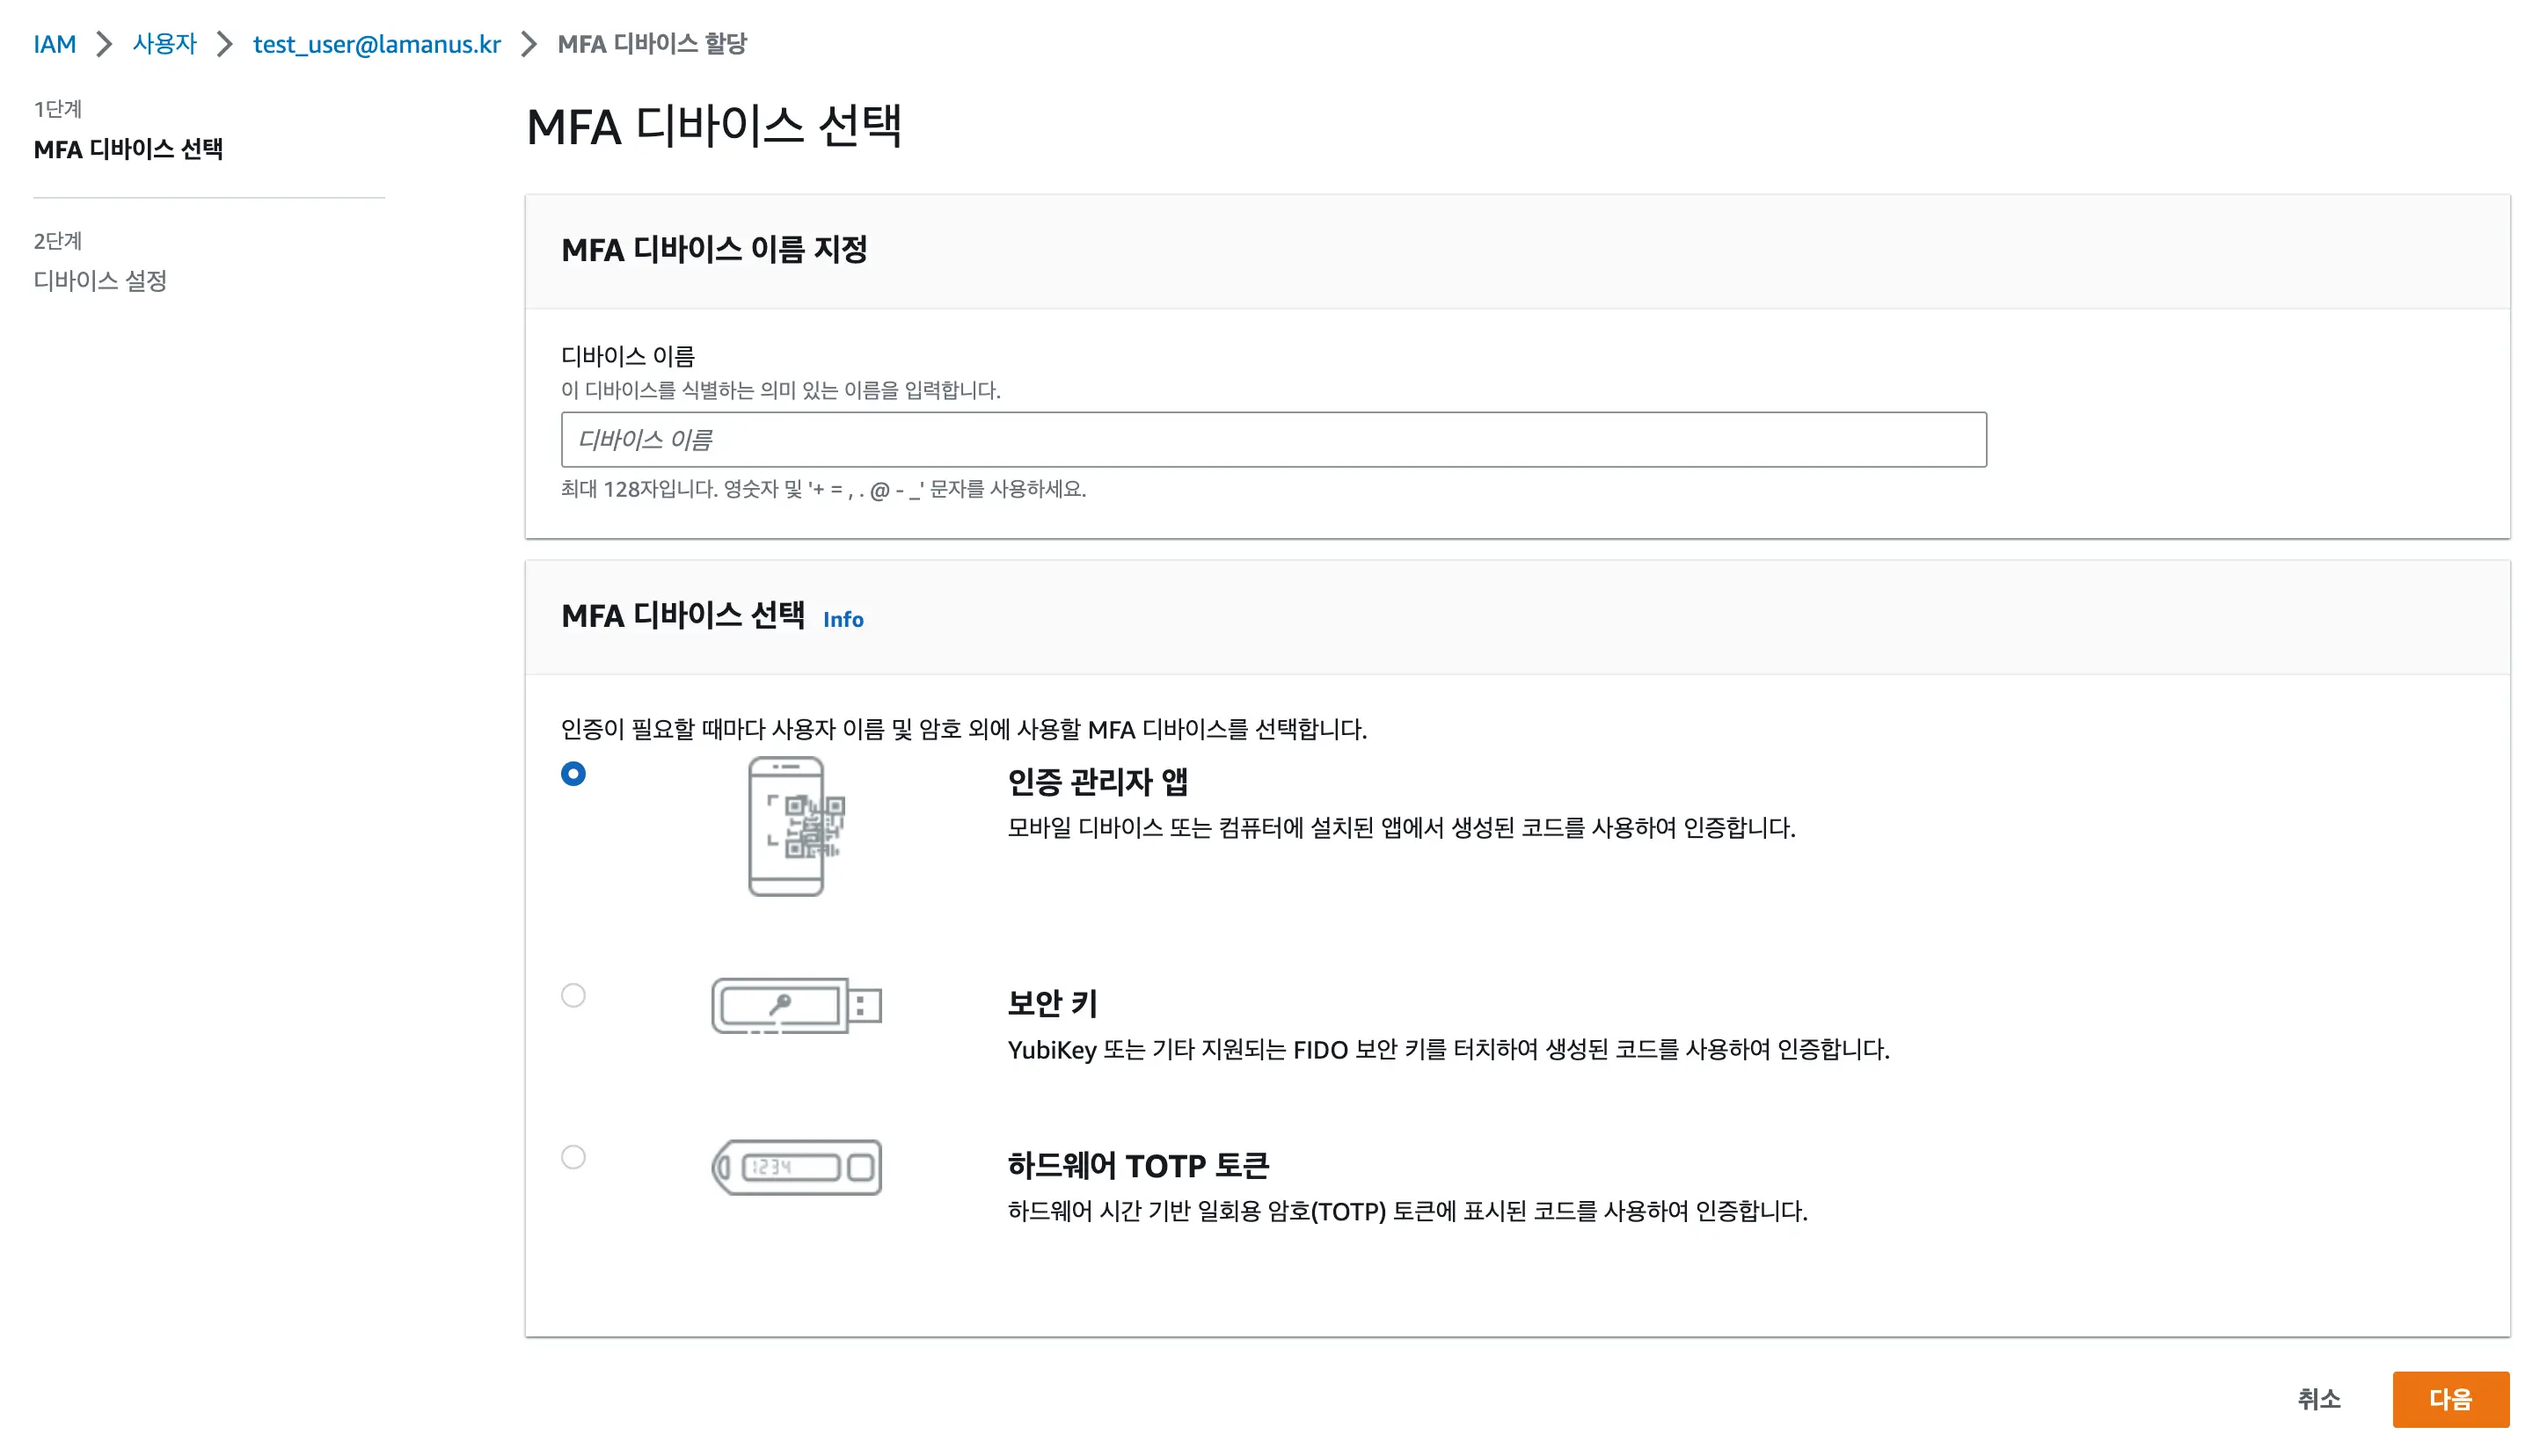
Task: Click the chevron after IAM in breadcrumb
Action: 104,44
